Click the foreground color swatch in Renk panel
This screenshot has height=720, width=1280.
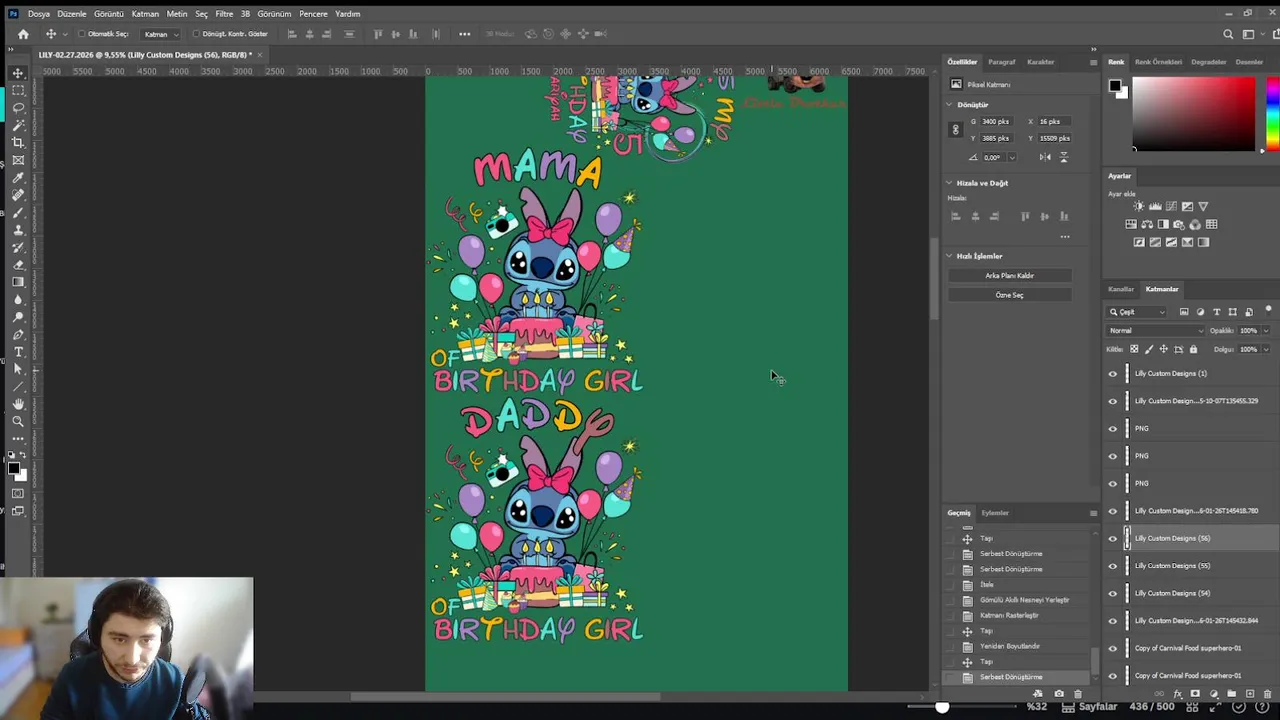point(1114,86)
